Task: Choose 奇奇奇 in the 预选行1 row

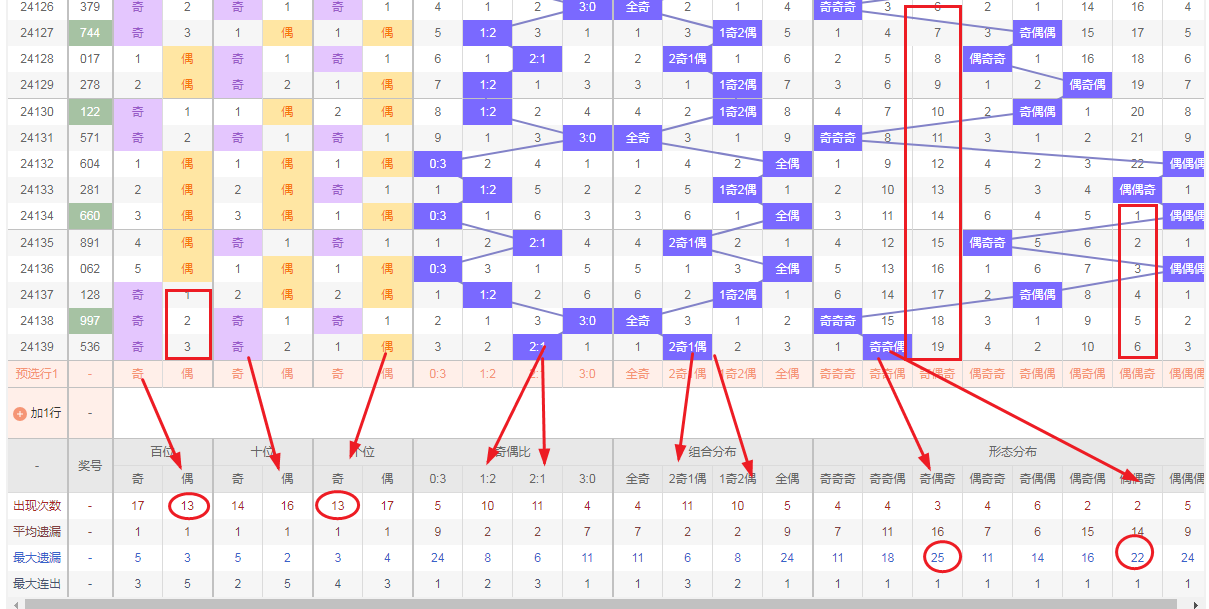Action: point(837,374)
